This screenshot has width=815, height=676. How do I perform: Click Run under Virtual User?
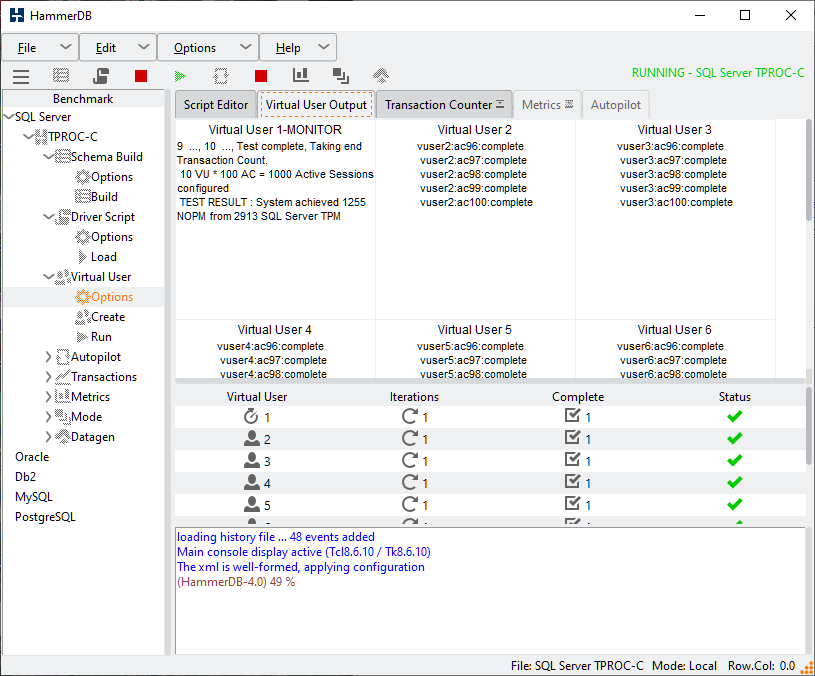tap(101, 337)
